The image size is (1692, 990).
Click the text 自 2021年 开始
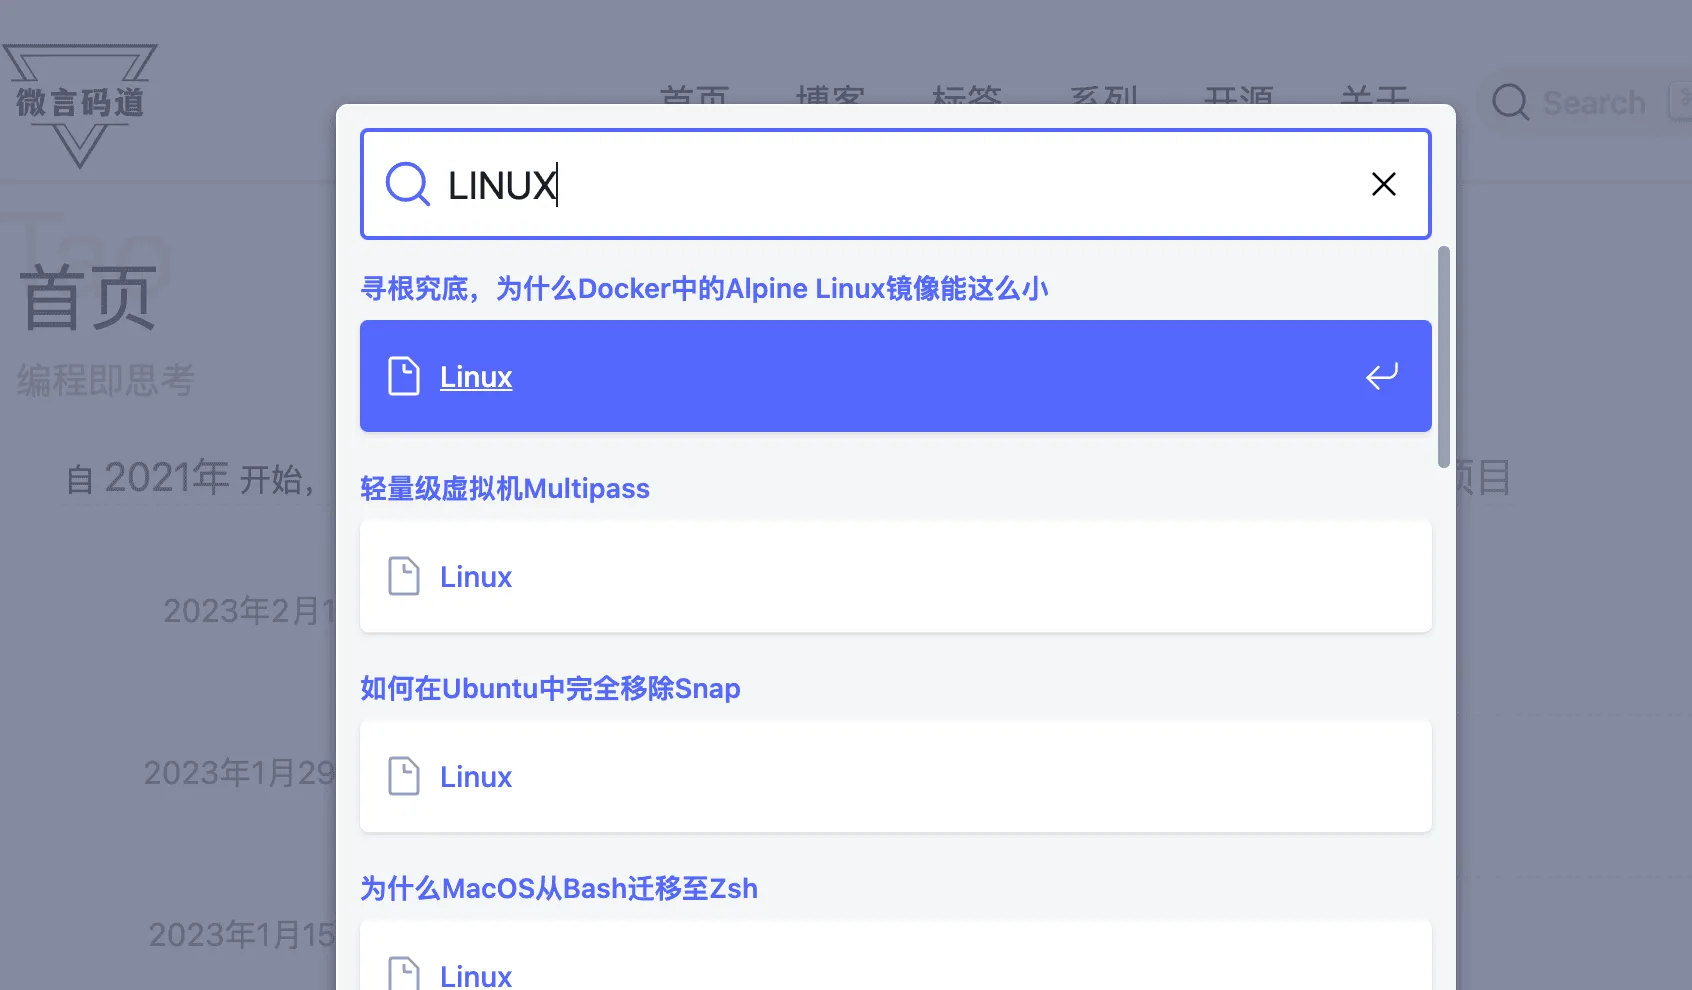pyautogui.click(x=190, y=478)
